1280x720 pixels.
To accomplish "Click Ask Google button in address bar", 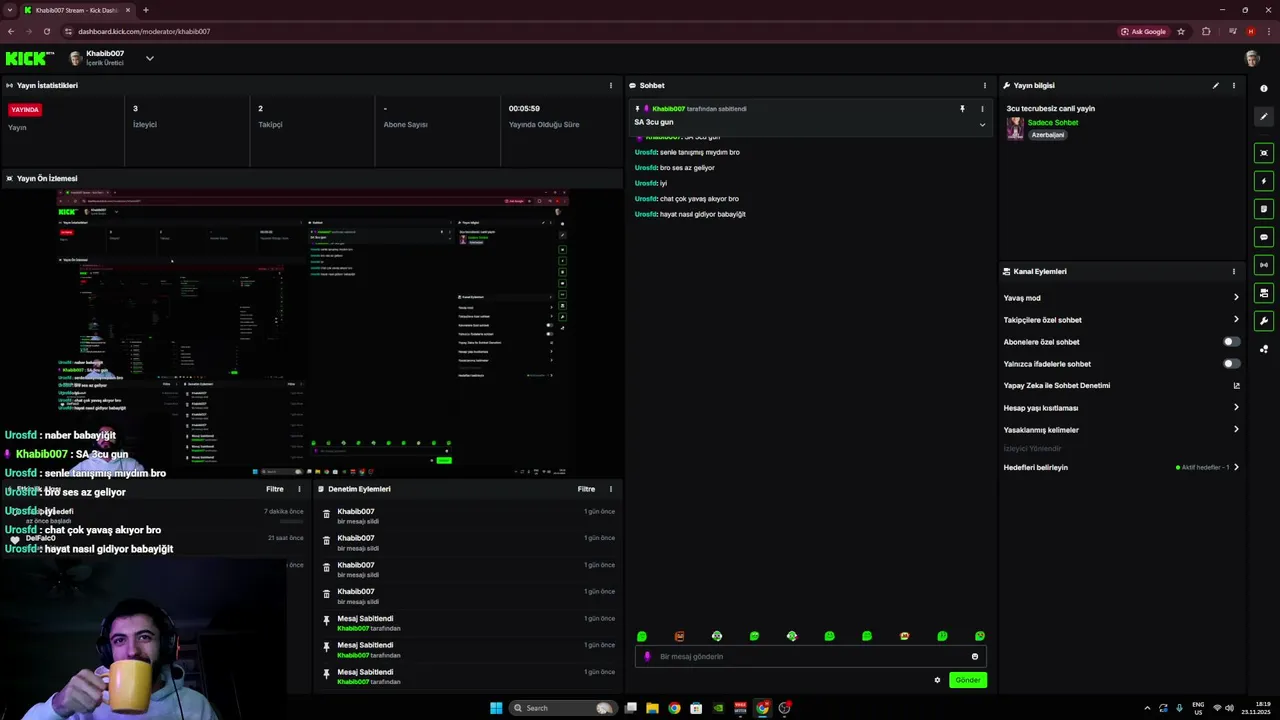I will click(x=1143, y=31).
